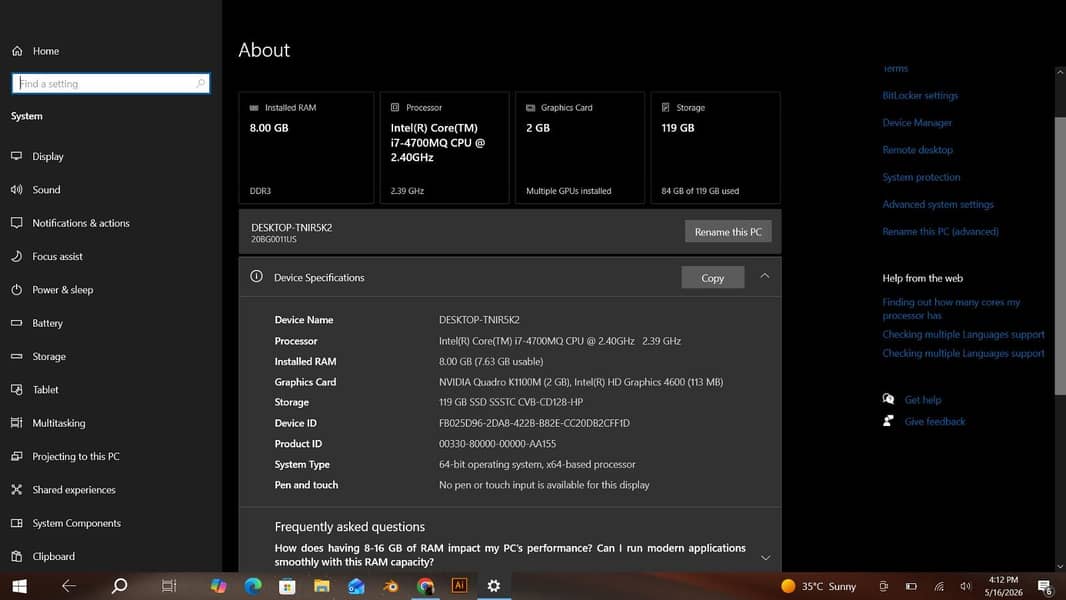
Task: Click the System Components icon
Action: 17,523
